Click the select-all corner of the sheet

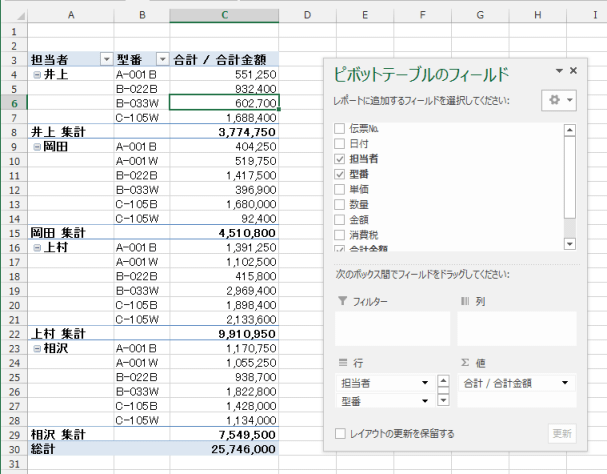pos(14,15)
